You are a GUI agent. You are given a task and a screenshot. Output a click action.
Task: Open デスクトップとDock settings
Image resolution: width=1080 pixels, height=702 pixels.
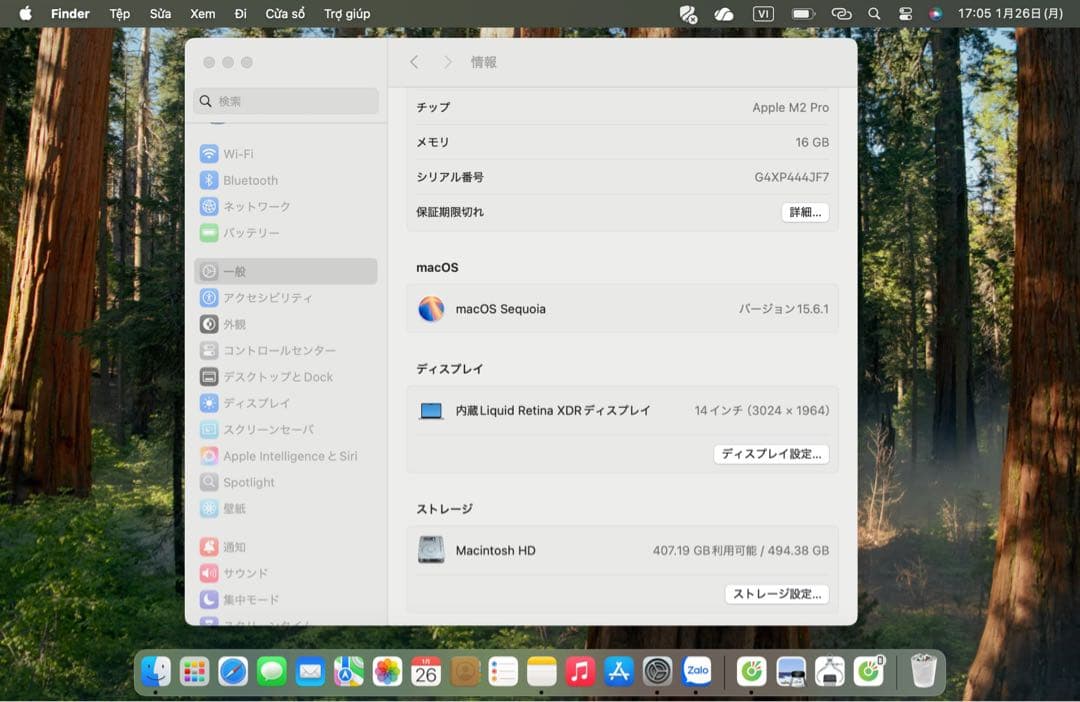tap(286, 377)
